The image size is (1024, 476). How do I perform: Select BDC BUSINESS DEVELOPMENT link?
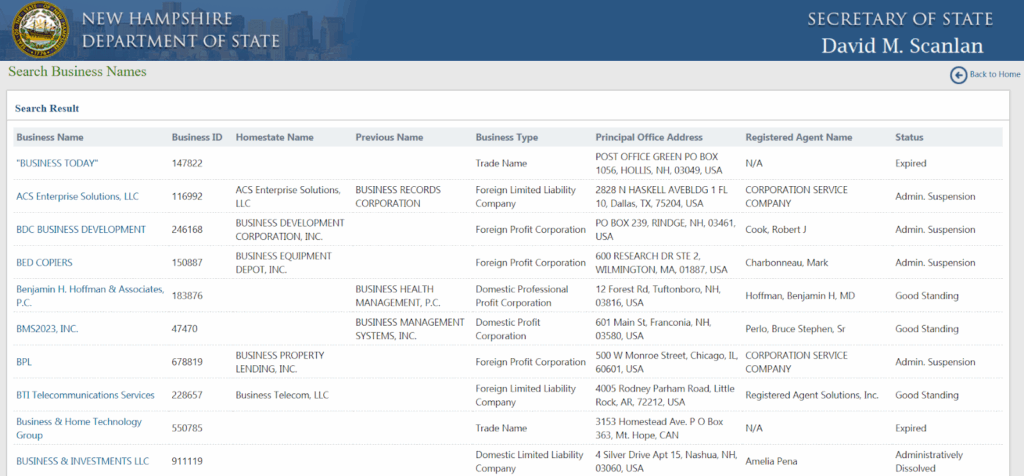[x=81, y=230]
